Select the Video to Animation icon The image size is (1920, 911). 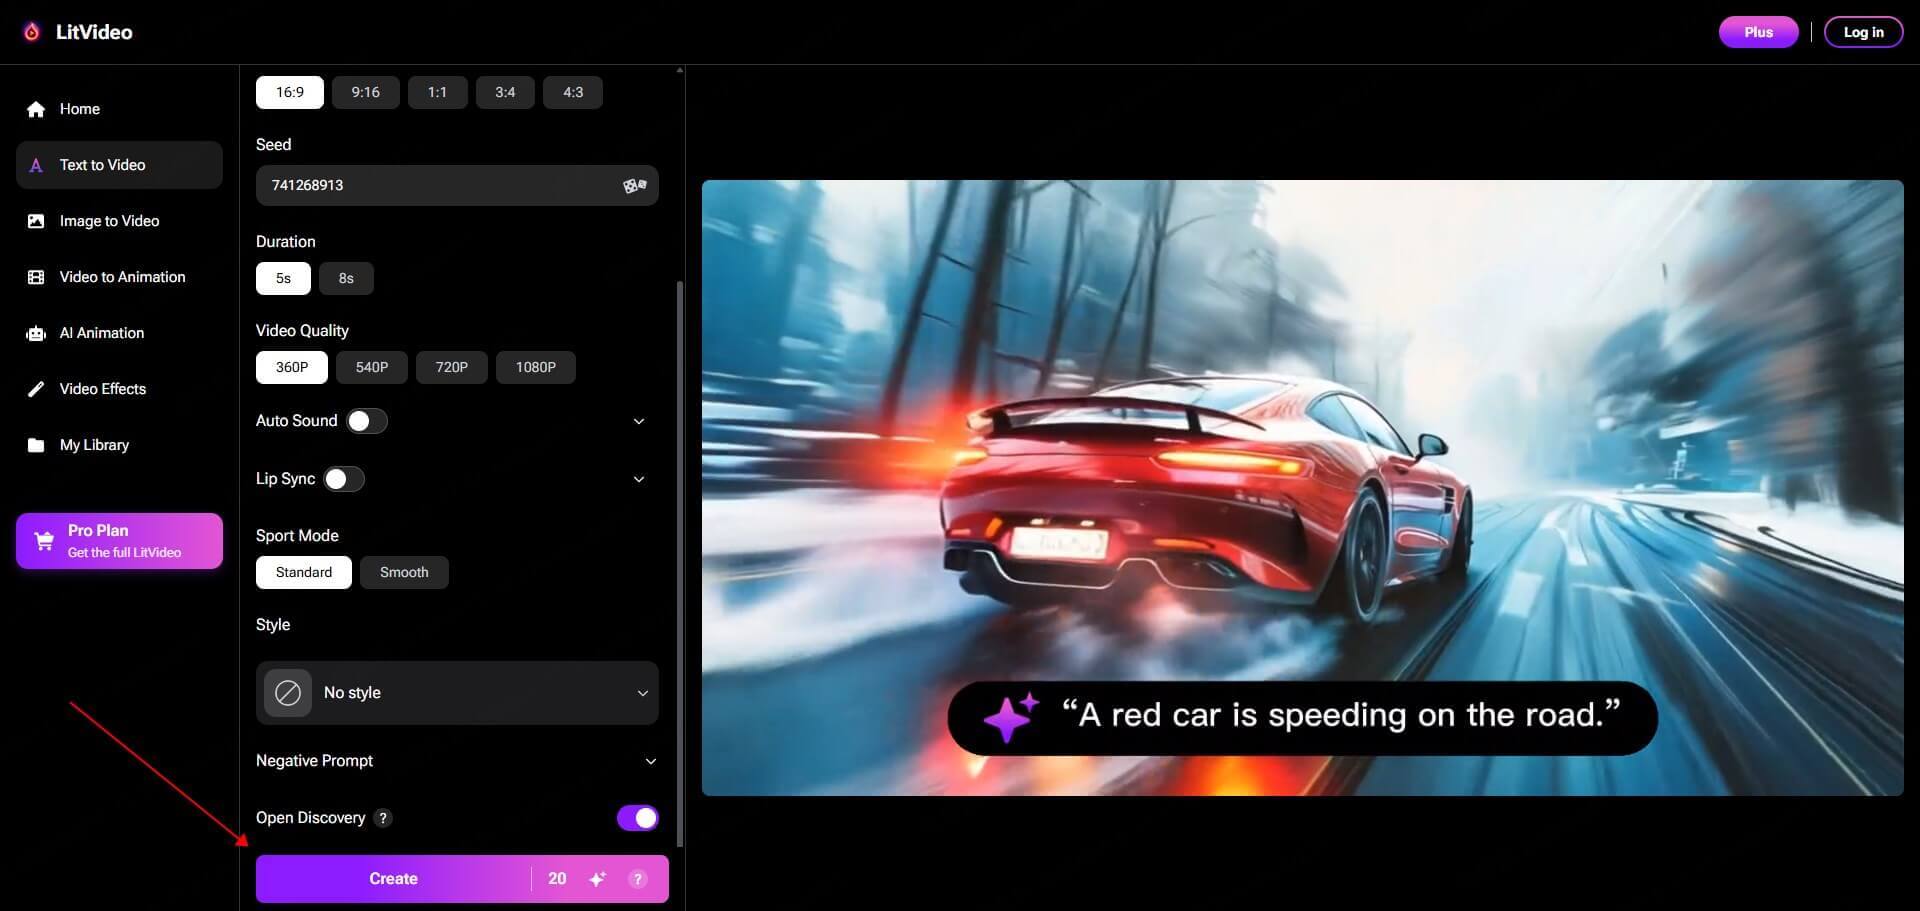[36, 277]
